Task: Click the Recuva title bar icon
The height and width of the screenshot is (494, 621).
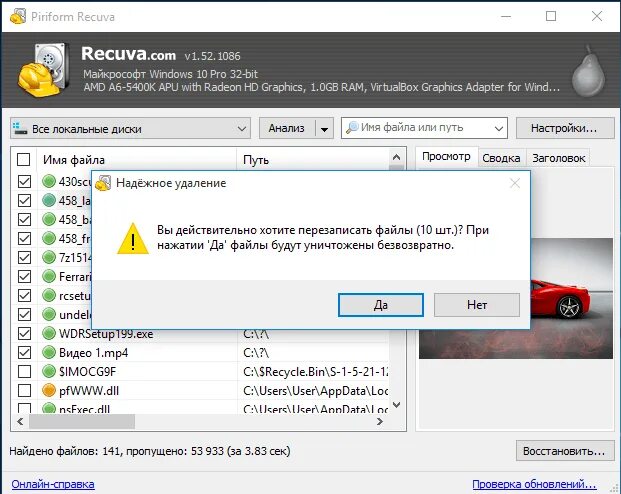Action: (18, 17)
